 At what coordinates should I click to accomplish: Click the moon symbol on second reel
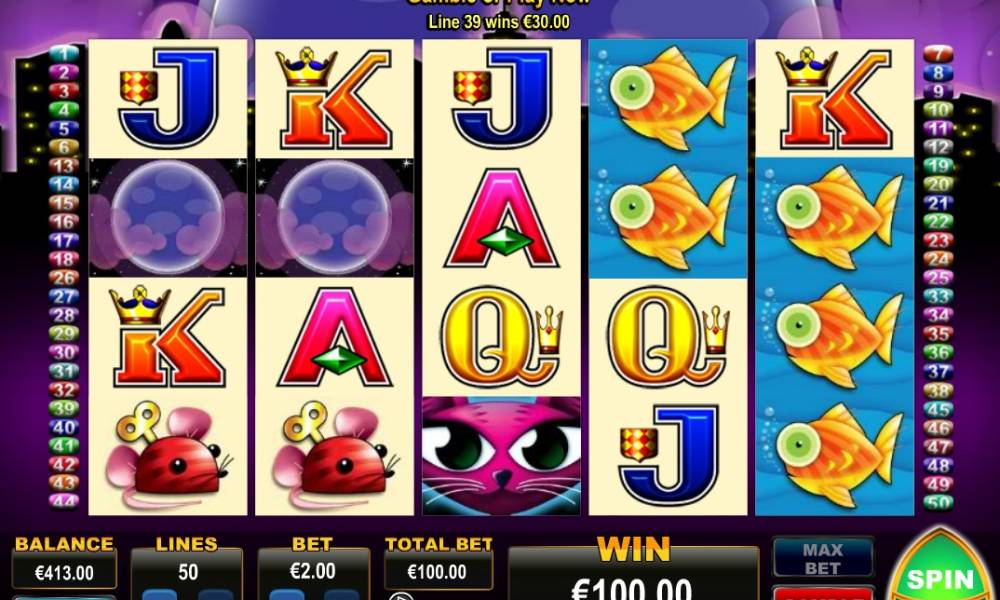334,217
